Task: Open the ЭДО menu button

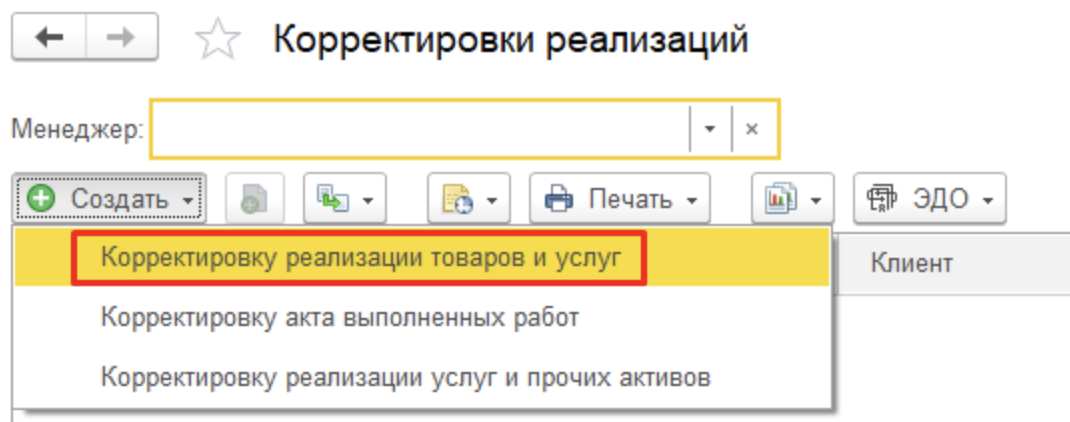Action: 928,199
